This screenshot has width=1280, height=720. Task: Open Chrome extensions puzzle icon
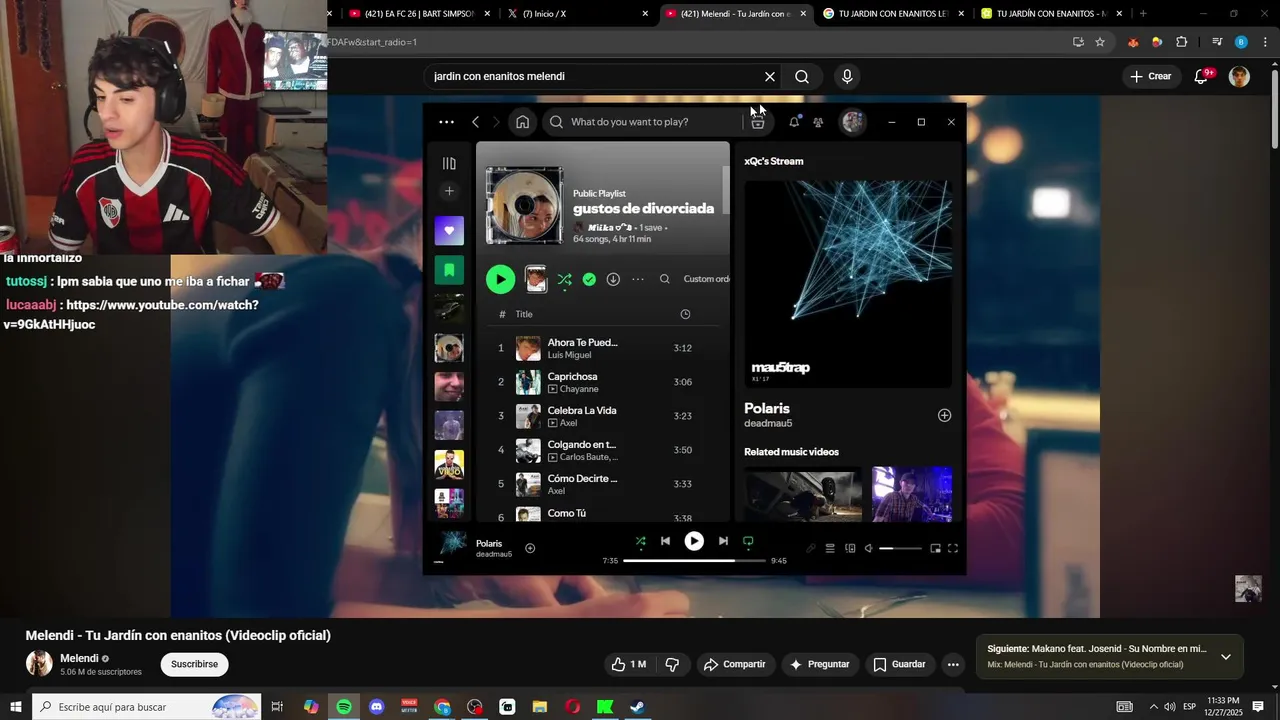coord(1181,42)
